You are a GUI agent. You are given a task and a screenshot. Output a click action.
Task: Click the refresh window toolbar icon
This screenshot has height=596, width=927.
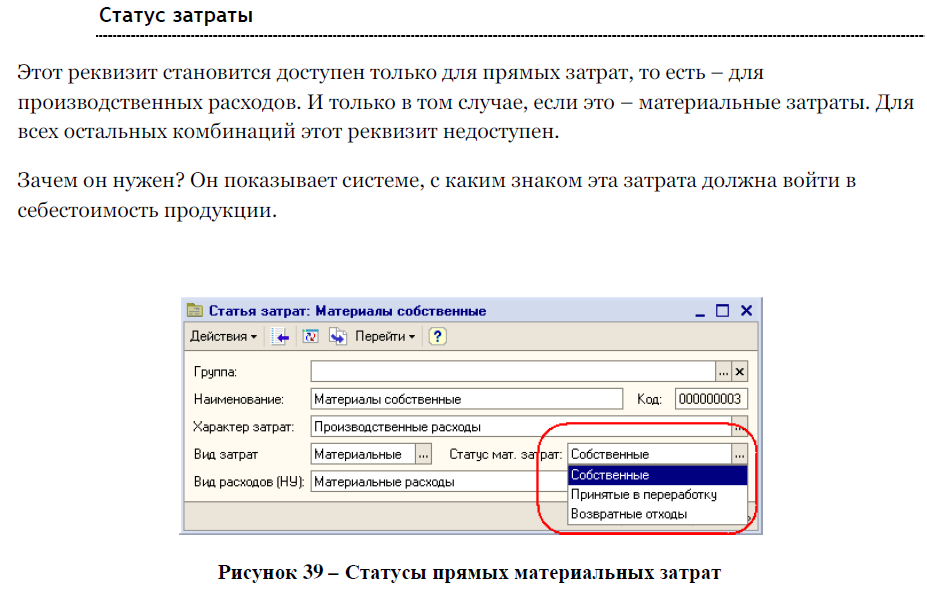[310, 336]
